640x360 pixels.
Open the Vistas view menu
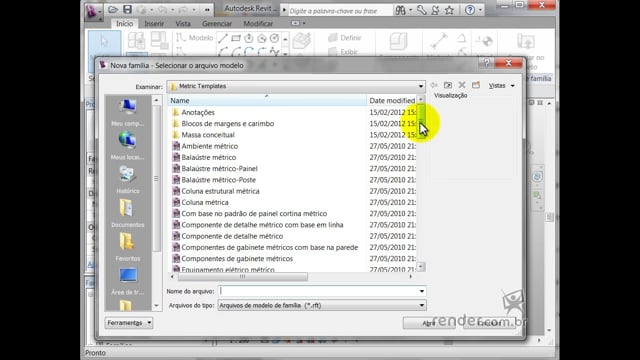point(502,85)
